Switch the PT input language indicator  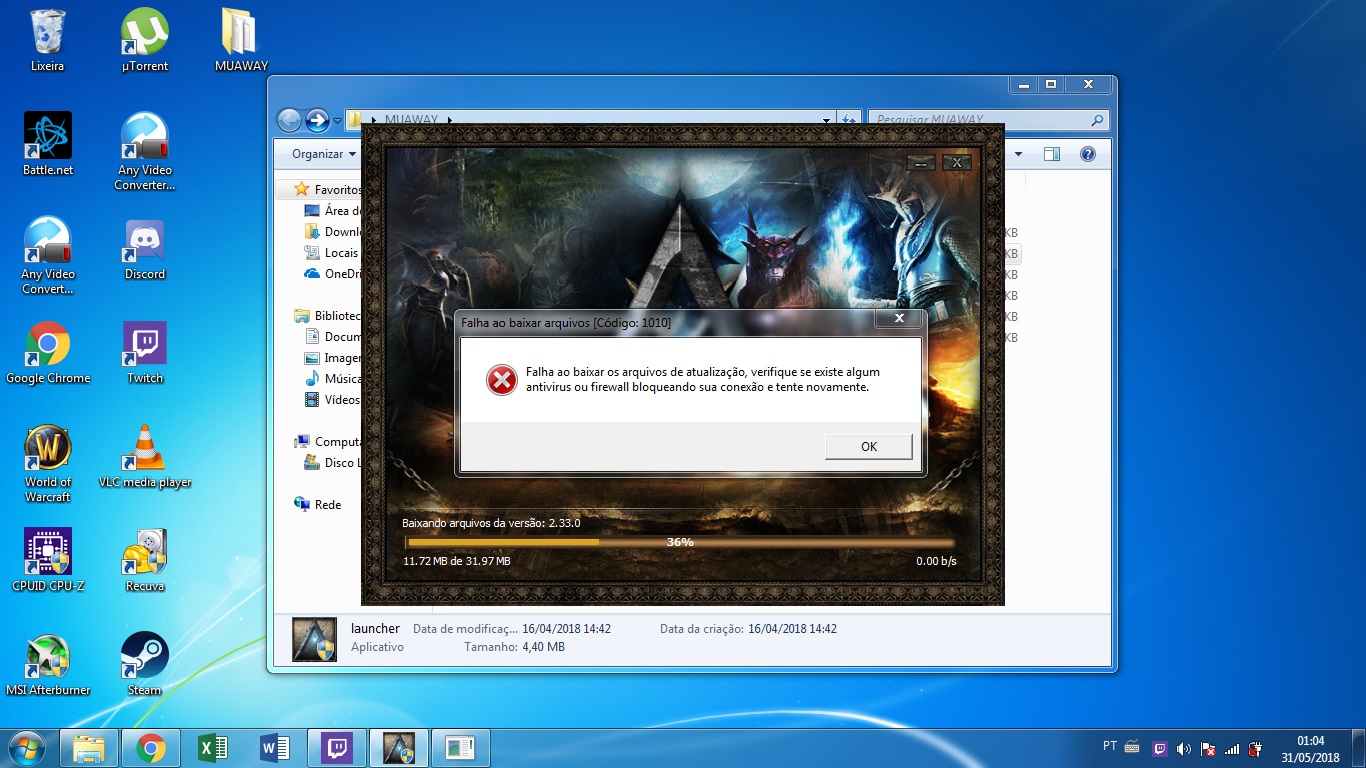[x=1110, y=746]
